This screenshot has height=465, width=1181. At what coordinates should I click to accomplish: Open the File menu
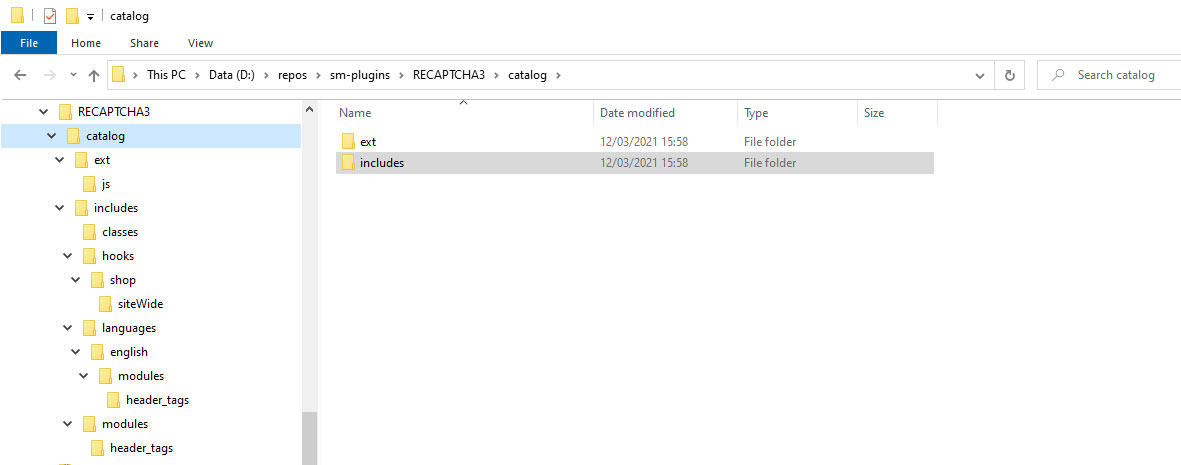(x=29, y=43)
